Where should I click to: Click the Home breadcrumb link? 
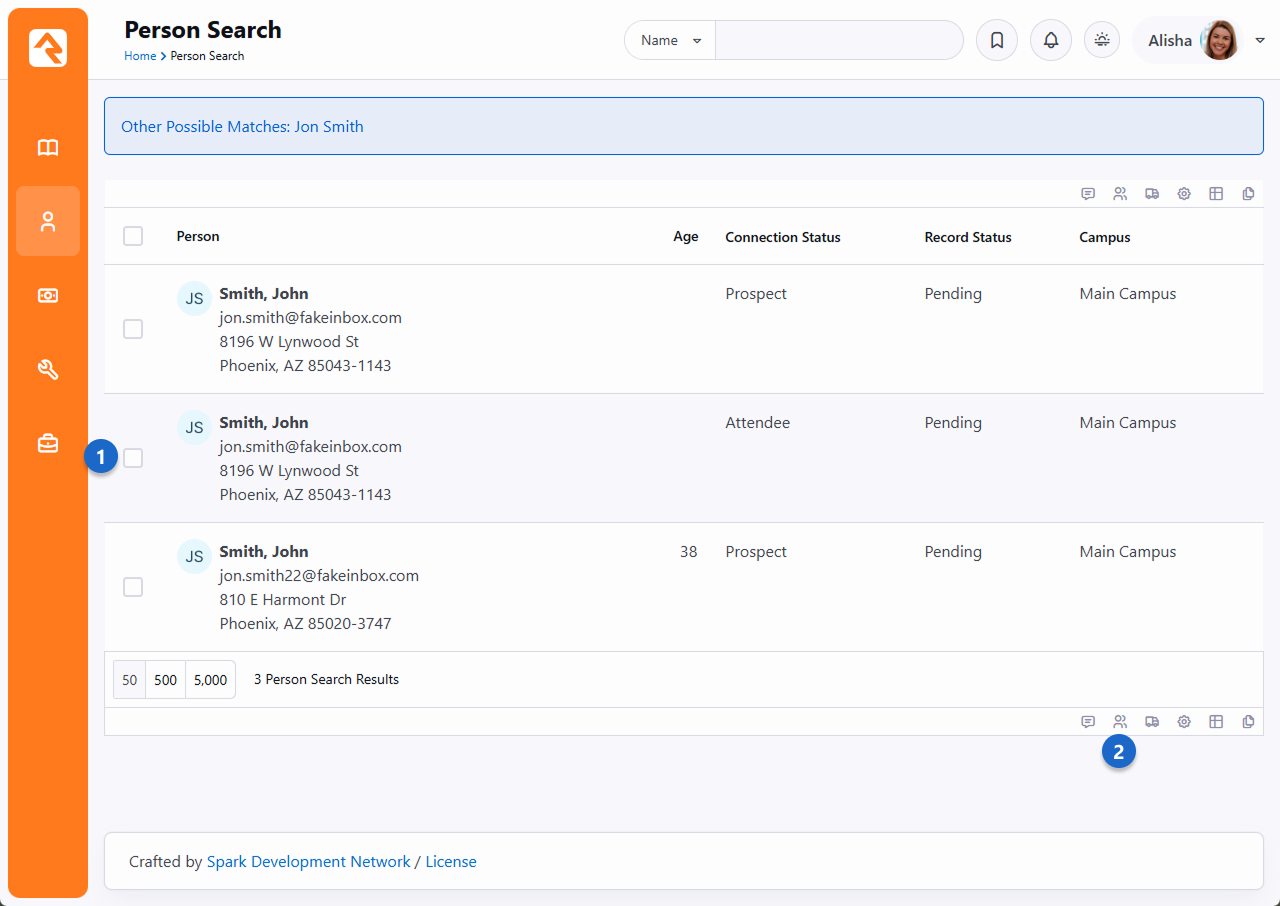pos(140,56)
